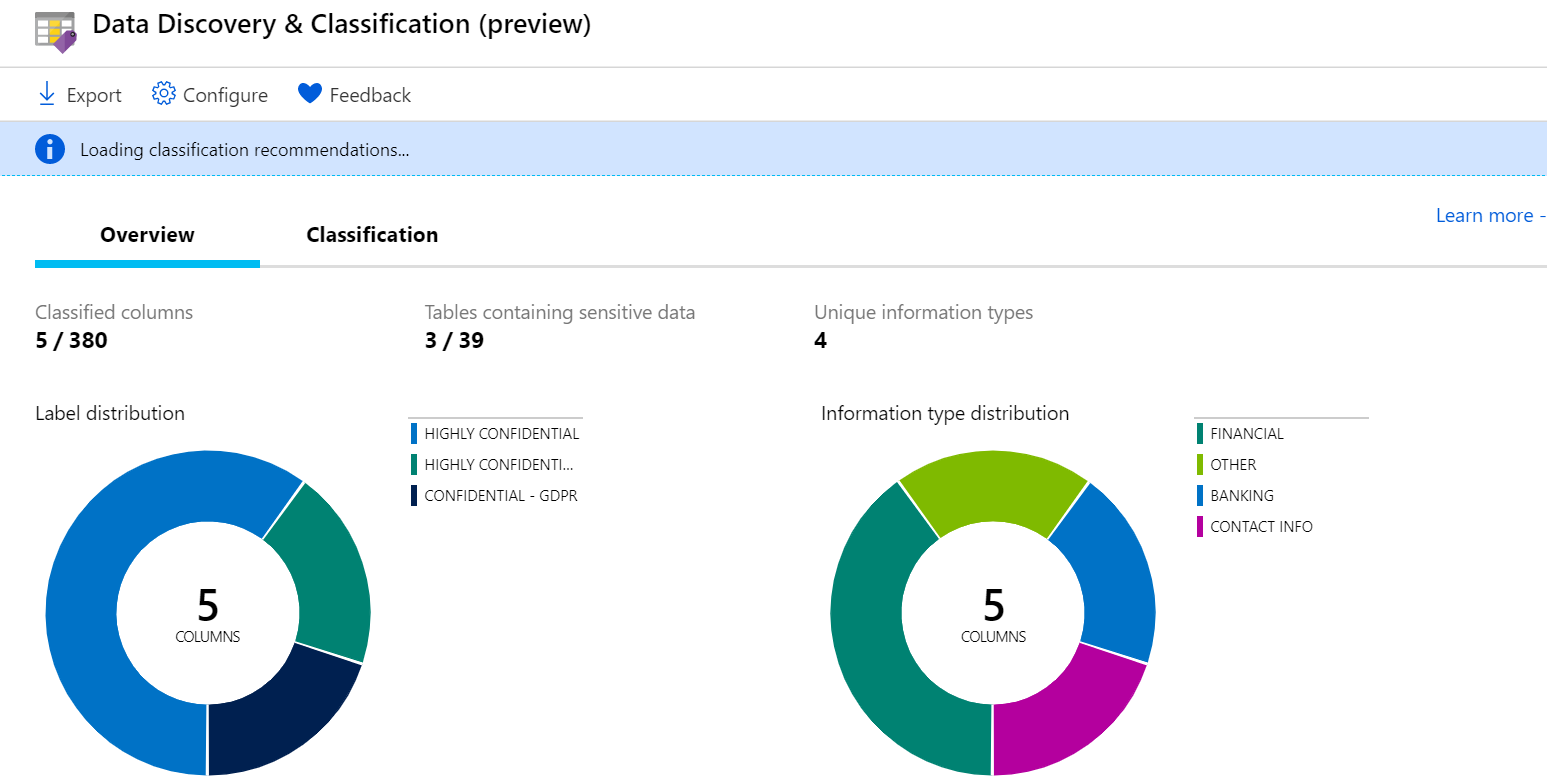1547x781 pixels.
Task: Click the OTHER legend color swatch
Action: pos(1200,465)
